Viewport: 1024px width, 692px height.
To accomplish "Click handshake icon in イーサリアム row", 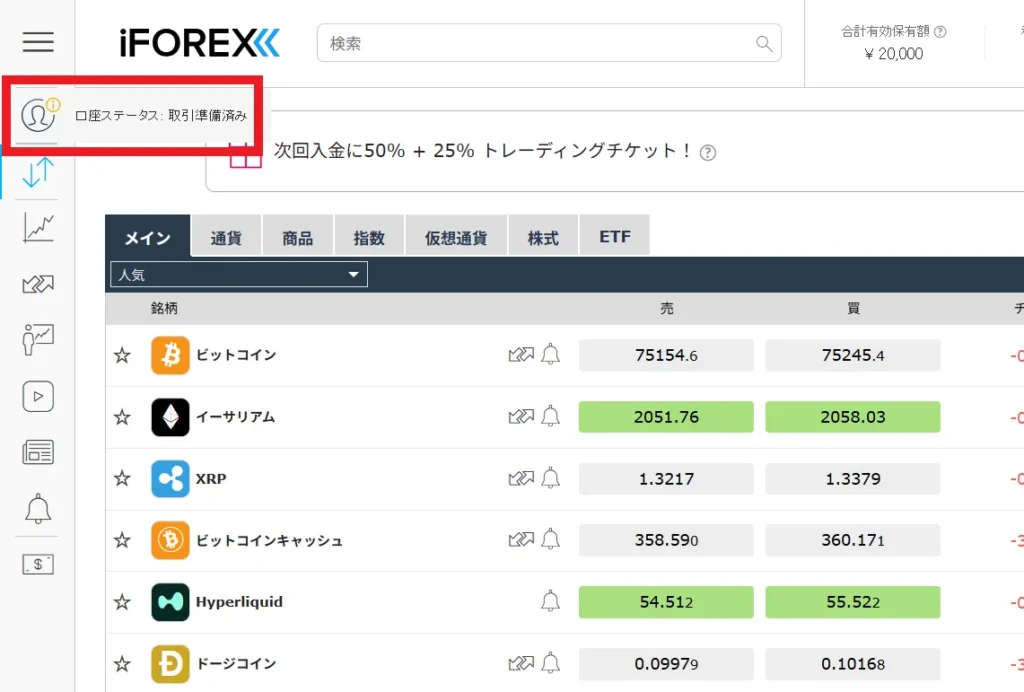I will [521, 416].
